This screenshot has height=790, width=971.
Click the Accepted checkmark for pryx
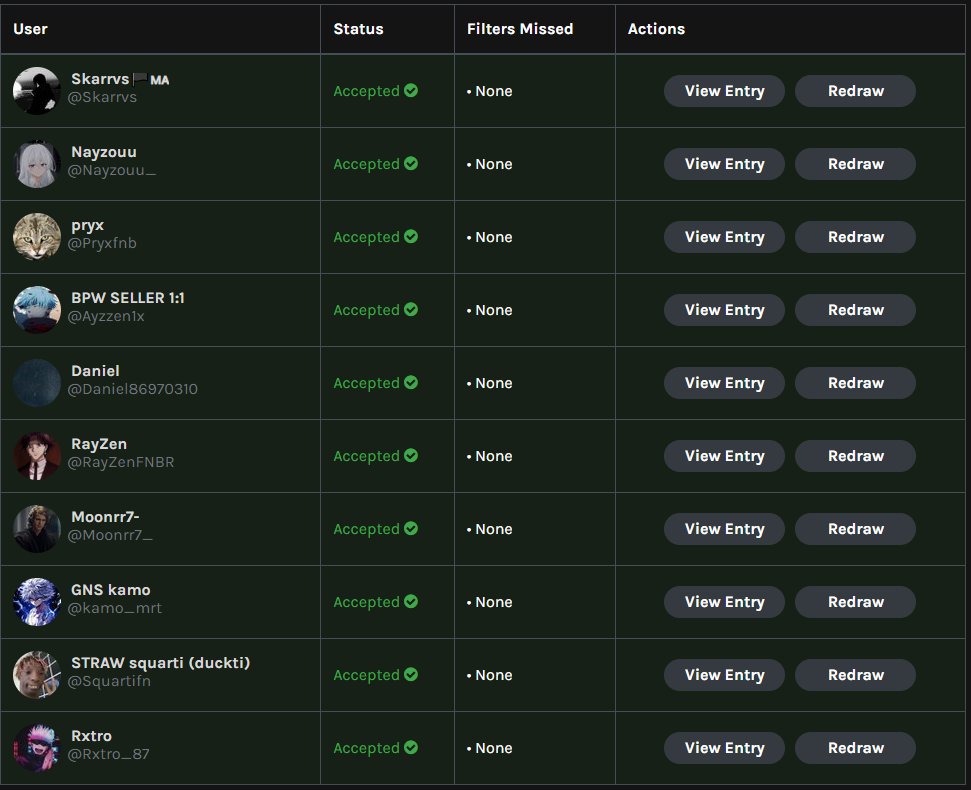coord(411,237)
